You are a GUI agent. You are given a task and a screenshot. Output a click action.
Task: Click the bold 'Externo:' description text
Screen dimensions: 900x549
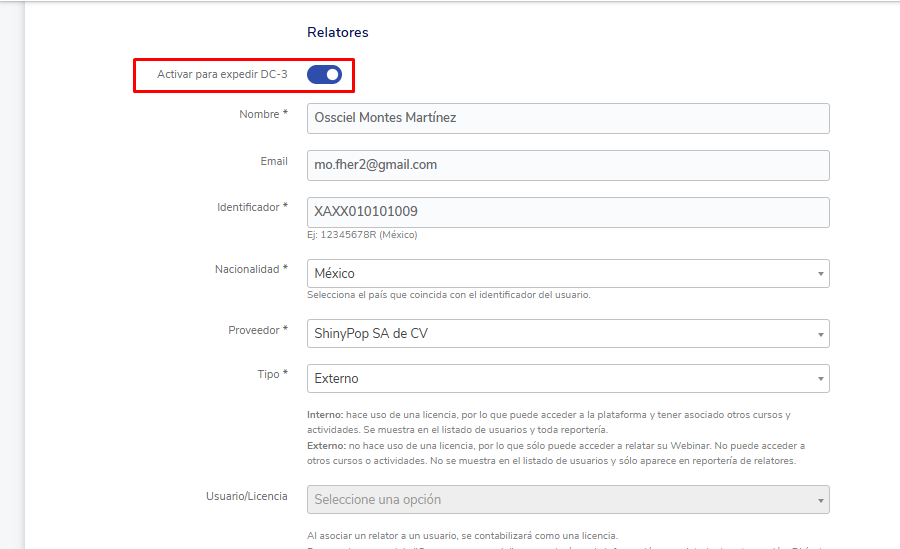[x=326, y=445]
